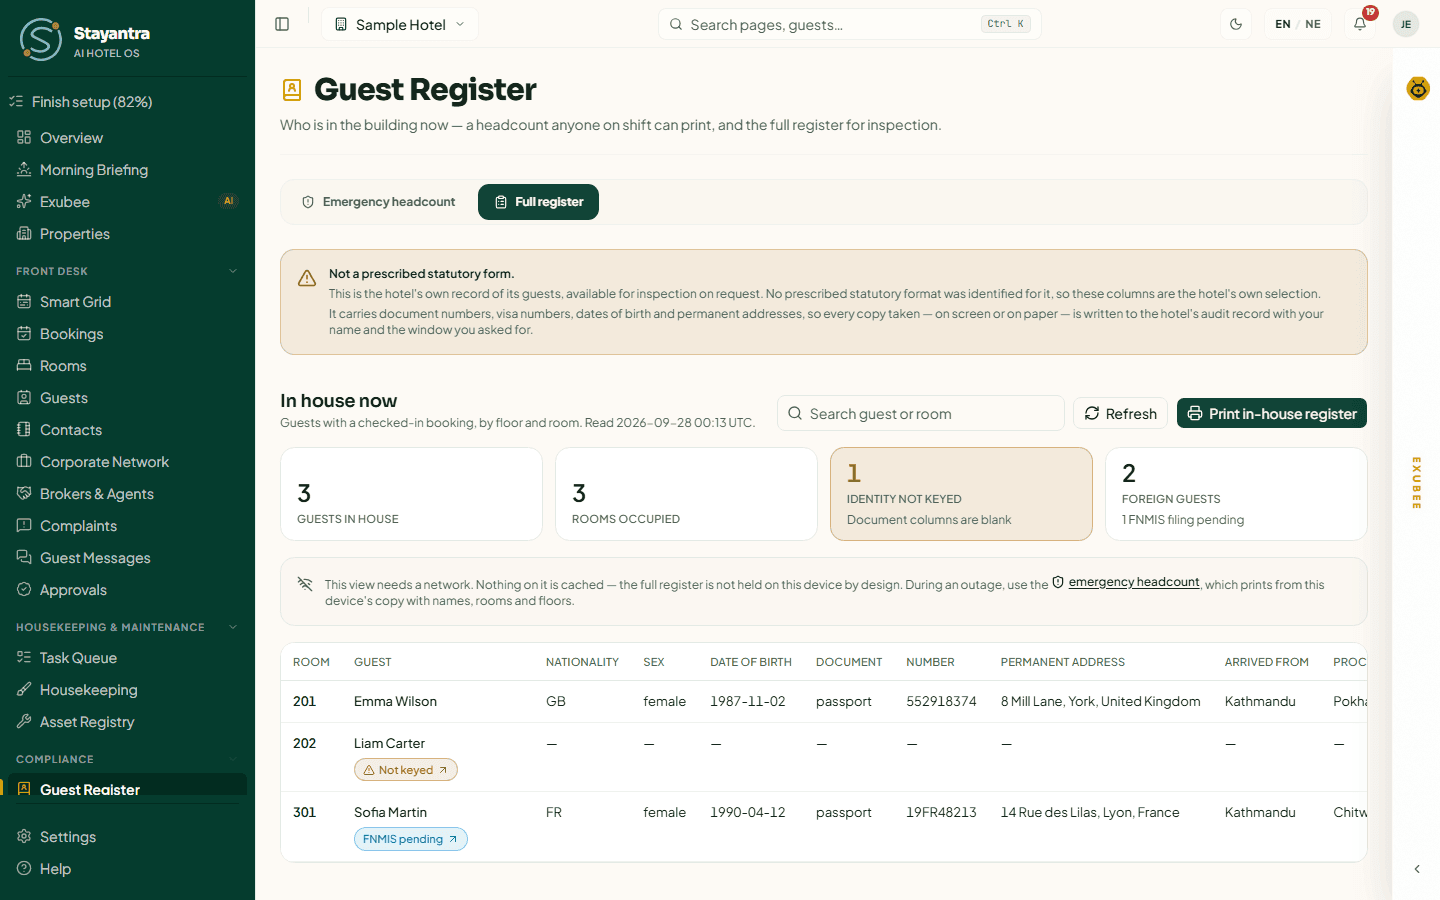Switch to the Emergency headcount tab
1440x900 pixels.
[379, 202]
